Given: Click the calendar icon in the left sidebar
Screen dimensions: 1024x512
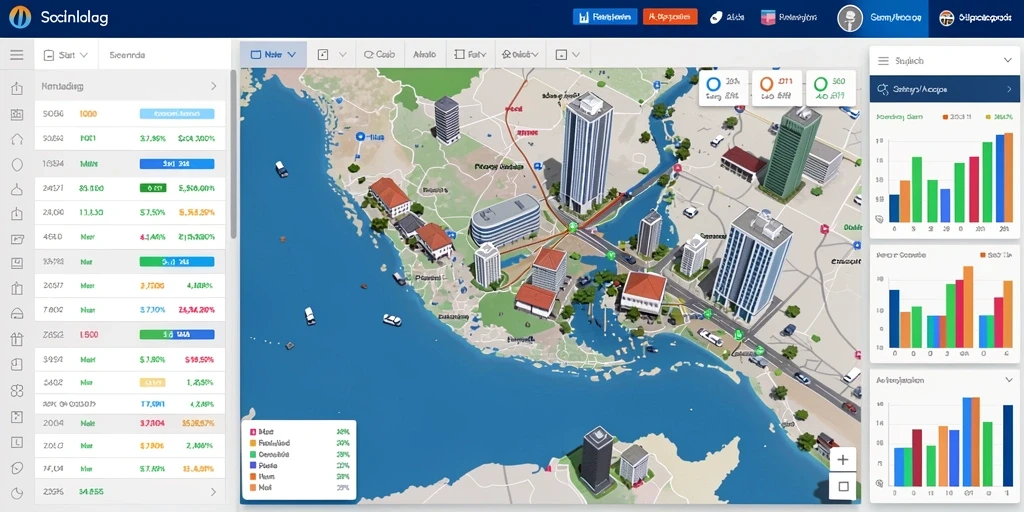Looking at the screenshot, I should [x=18, y=114].
